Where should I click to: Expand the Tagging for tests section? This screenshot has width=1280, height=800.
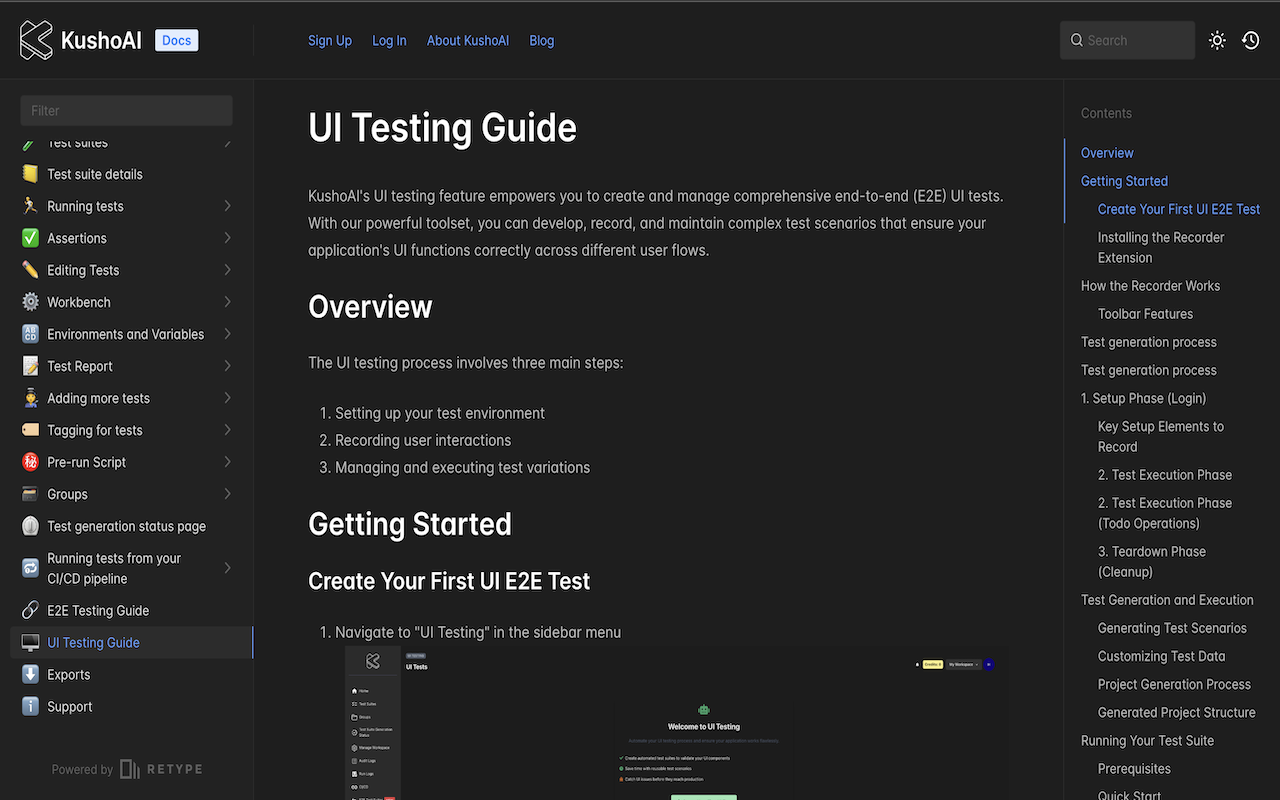click(227, 429)
